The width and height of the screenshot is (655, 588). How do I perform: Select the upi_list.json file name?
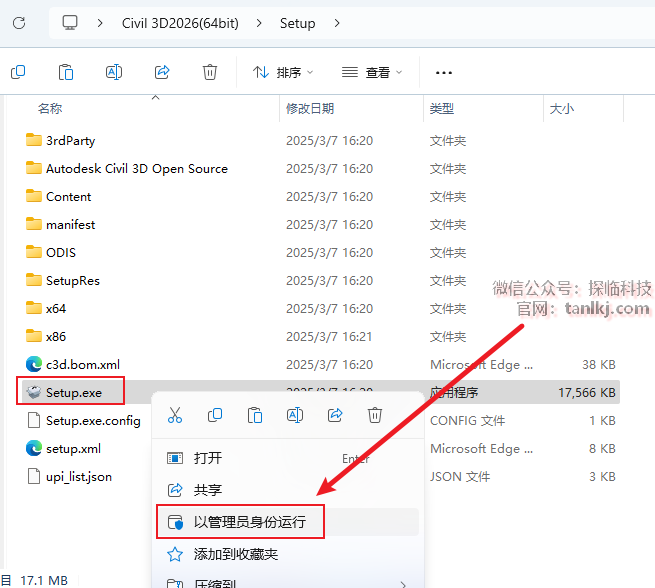tap(79, 476)
